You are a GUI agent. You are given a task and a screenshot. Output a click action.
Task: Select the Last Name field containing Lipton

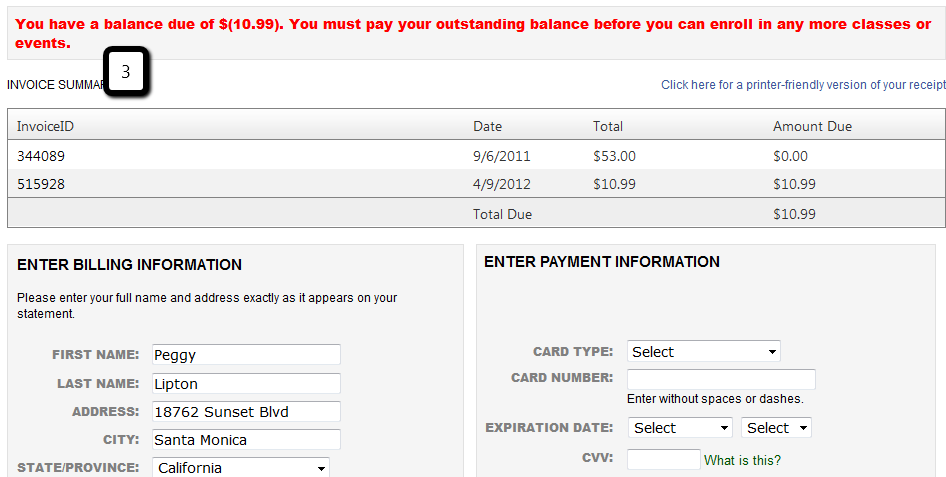(246, 384)
